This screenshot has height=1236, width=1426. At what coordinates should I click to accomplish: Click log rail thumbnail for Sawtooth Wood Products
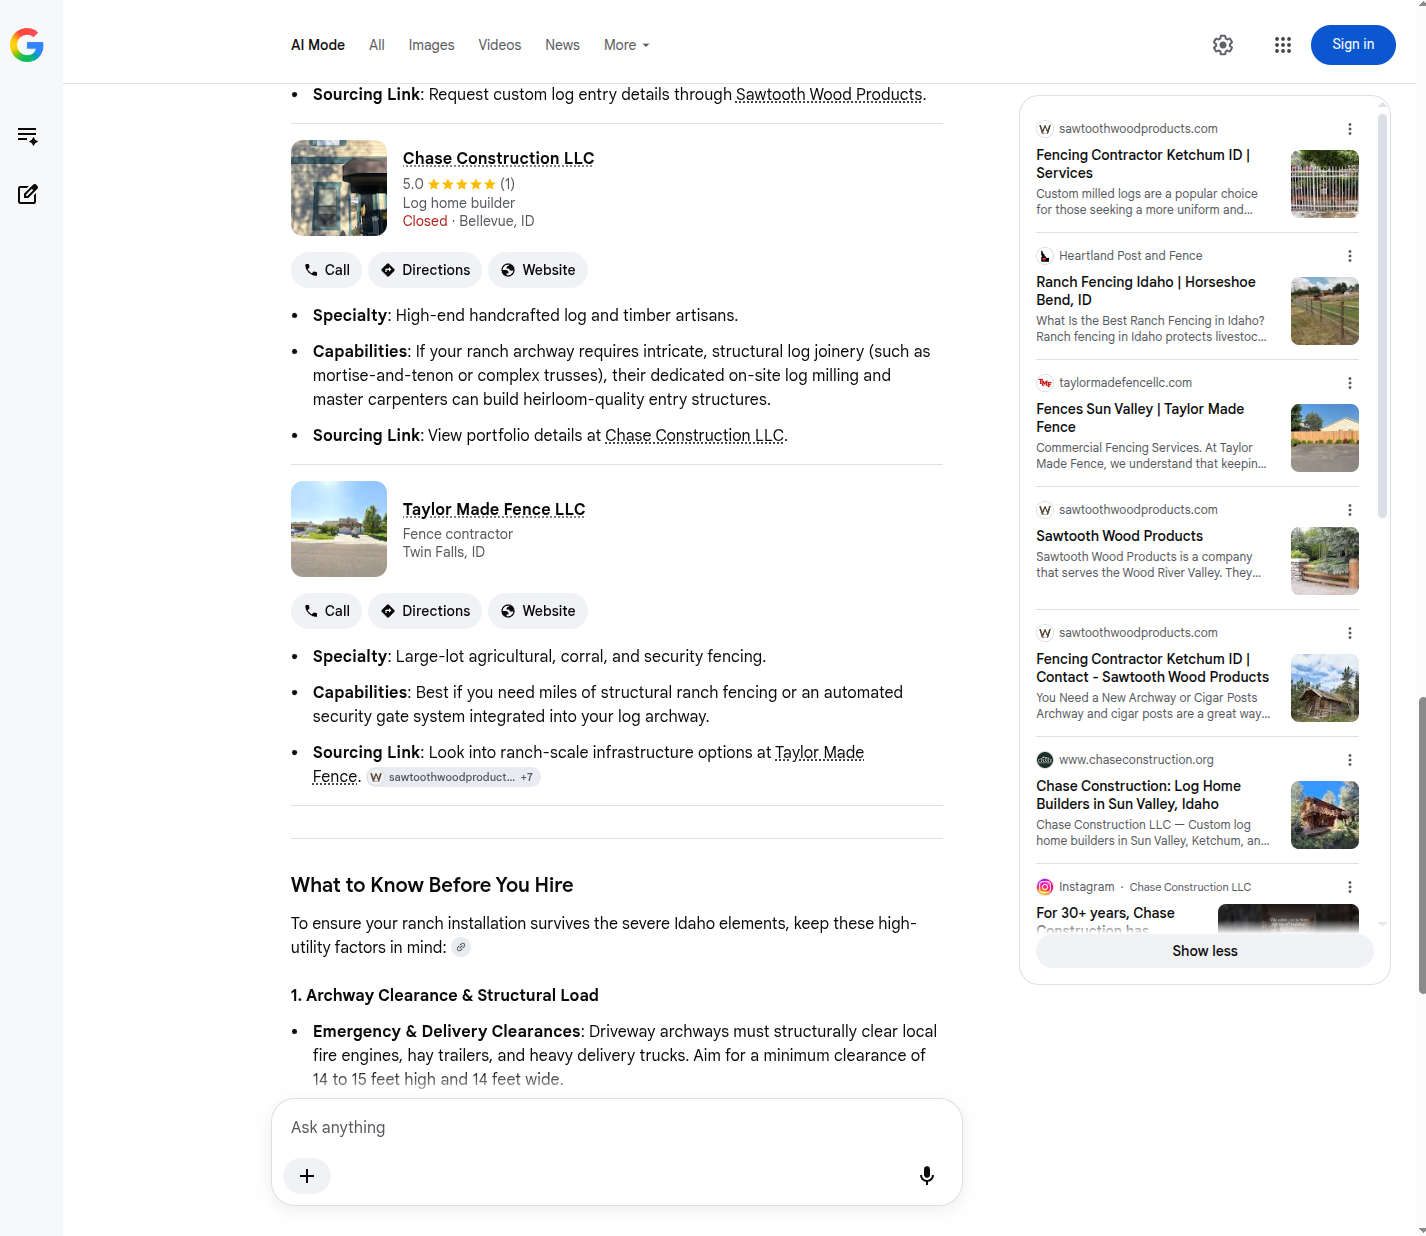coord(1325,561)
